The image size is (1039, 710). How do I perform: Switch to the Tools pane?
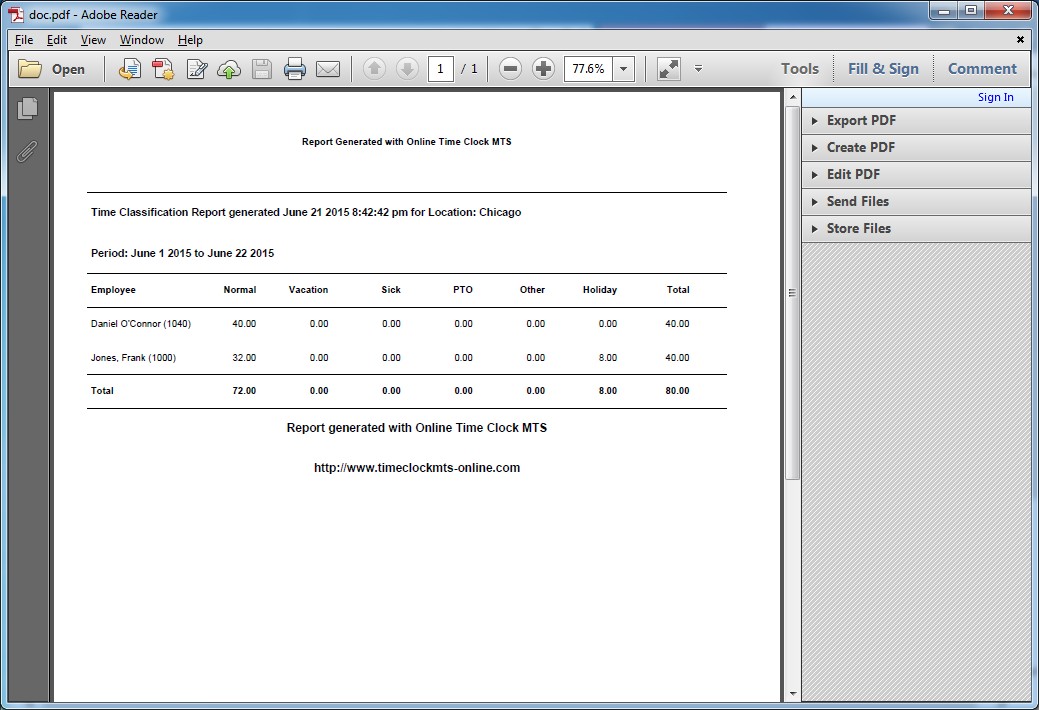pyautogui.click(x=800, y=68)
